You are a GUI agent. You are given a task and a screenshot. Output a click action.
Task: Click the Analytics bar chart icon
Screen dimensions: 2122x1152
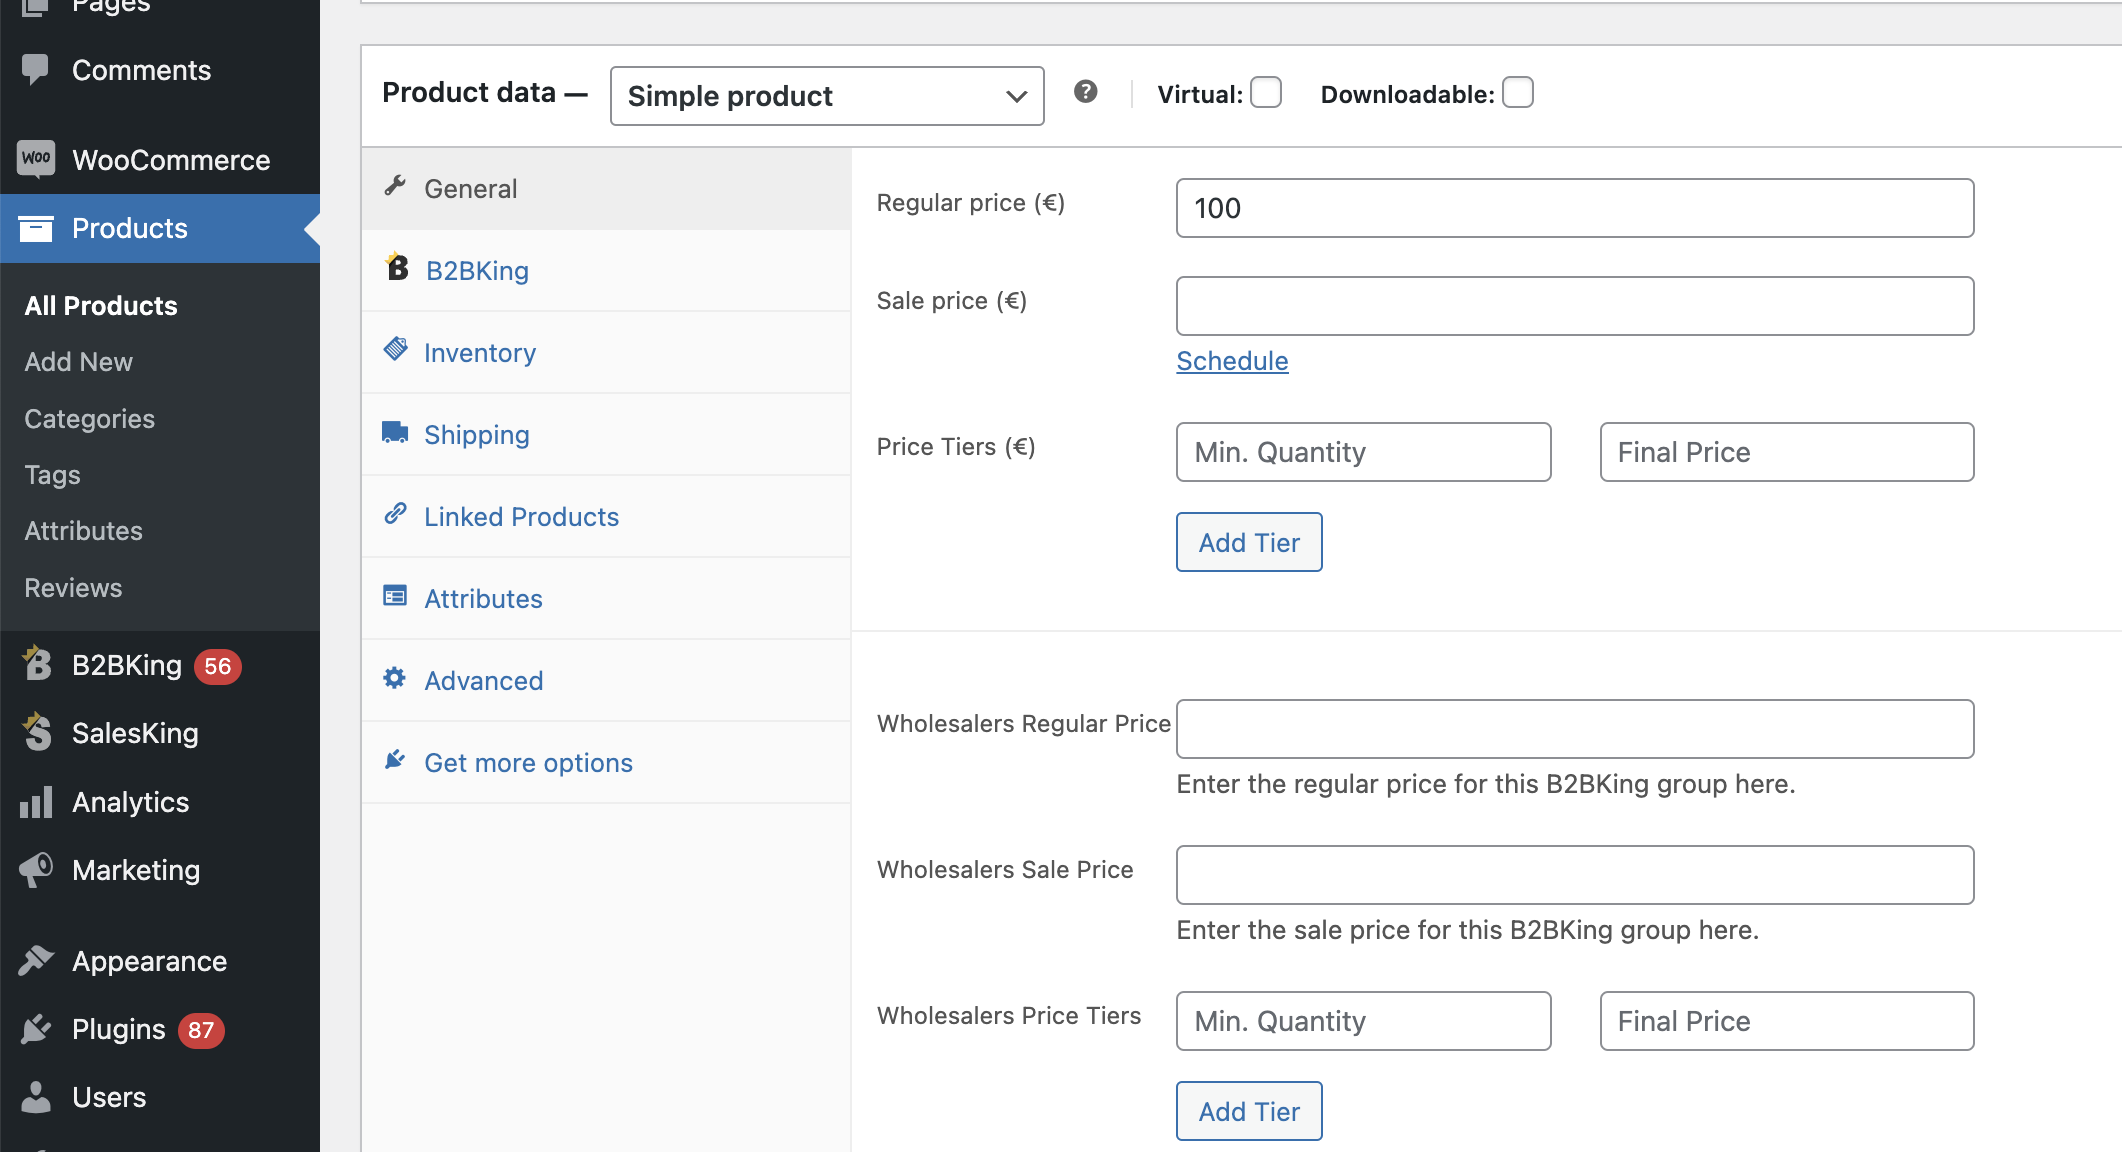(x=36, y=801)
